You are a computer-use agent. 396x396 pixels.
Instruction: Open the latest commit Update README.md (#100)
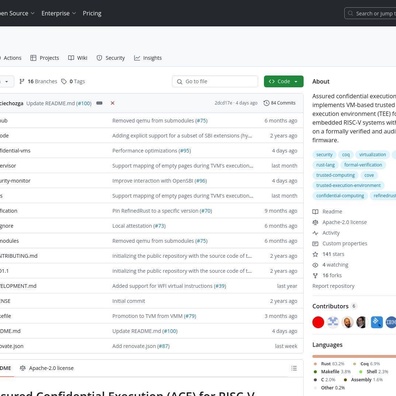[x=59, y=103]
